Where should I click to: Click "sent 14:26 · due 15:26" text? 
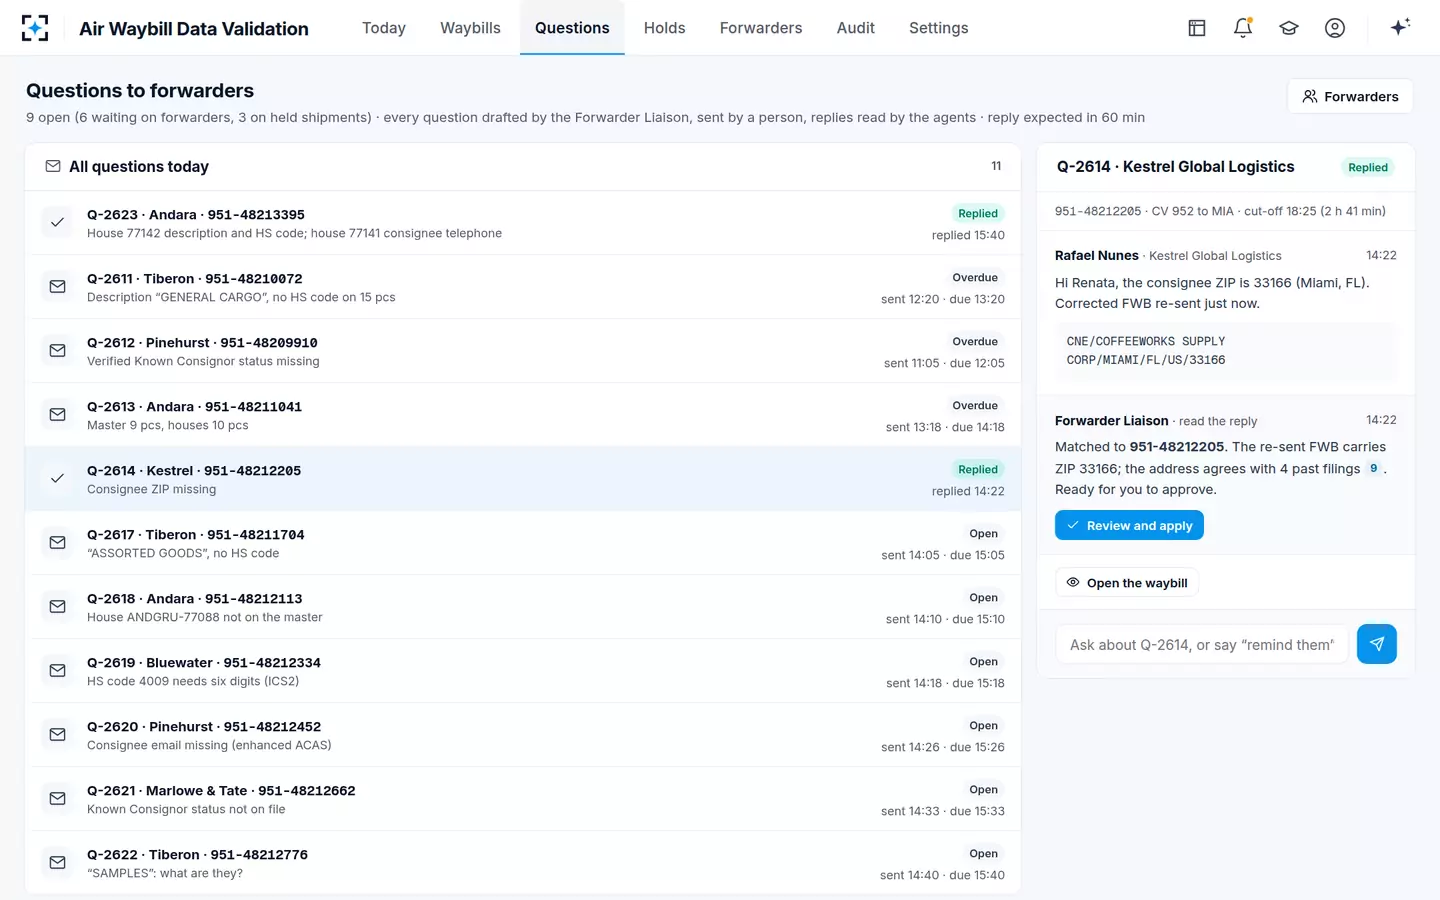[943, 747]
